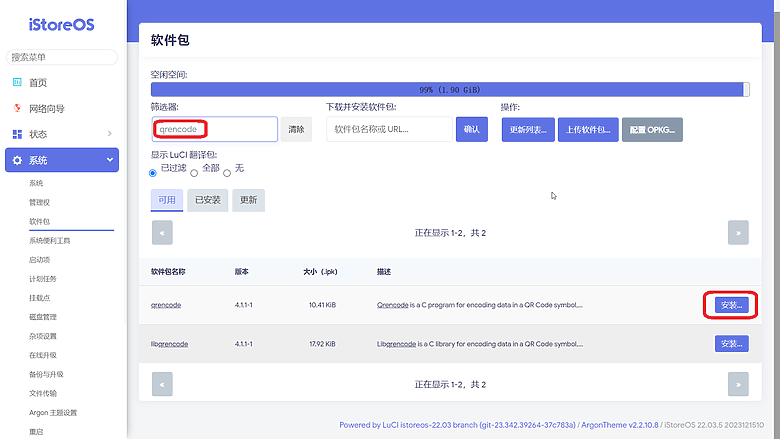The width and height of the screenshot is (780, 439).
Task: Click the 10.41 KiB size cell
Action: point(322,305)
